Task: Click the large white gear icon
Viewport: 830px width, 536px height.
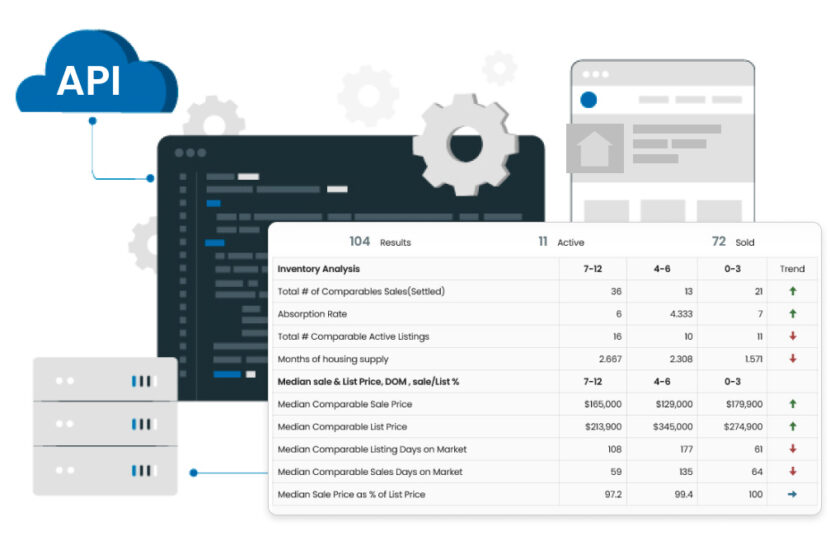Action: pyautogui.click(x=467, y=141)
